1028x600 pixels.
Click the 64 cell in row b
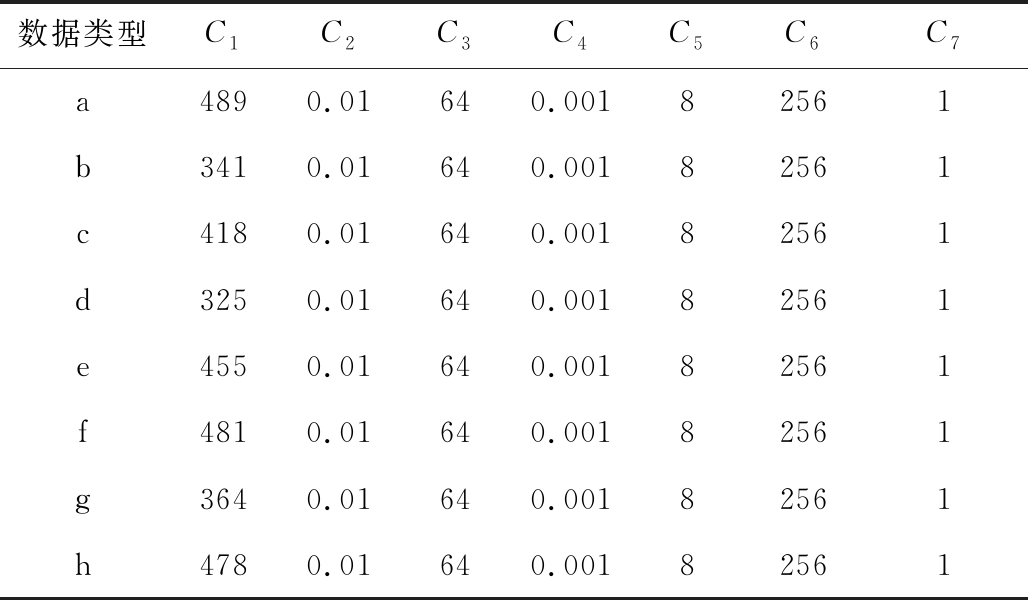coord(455,168)
